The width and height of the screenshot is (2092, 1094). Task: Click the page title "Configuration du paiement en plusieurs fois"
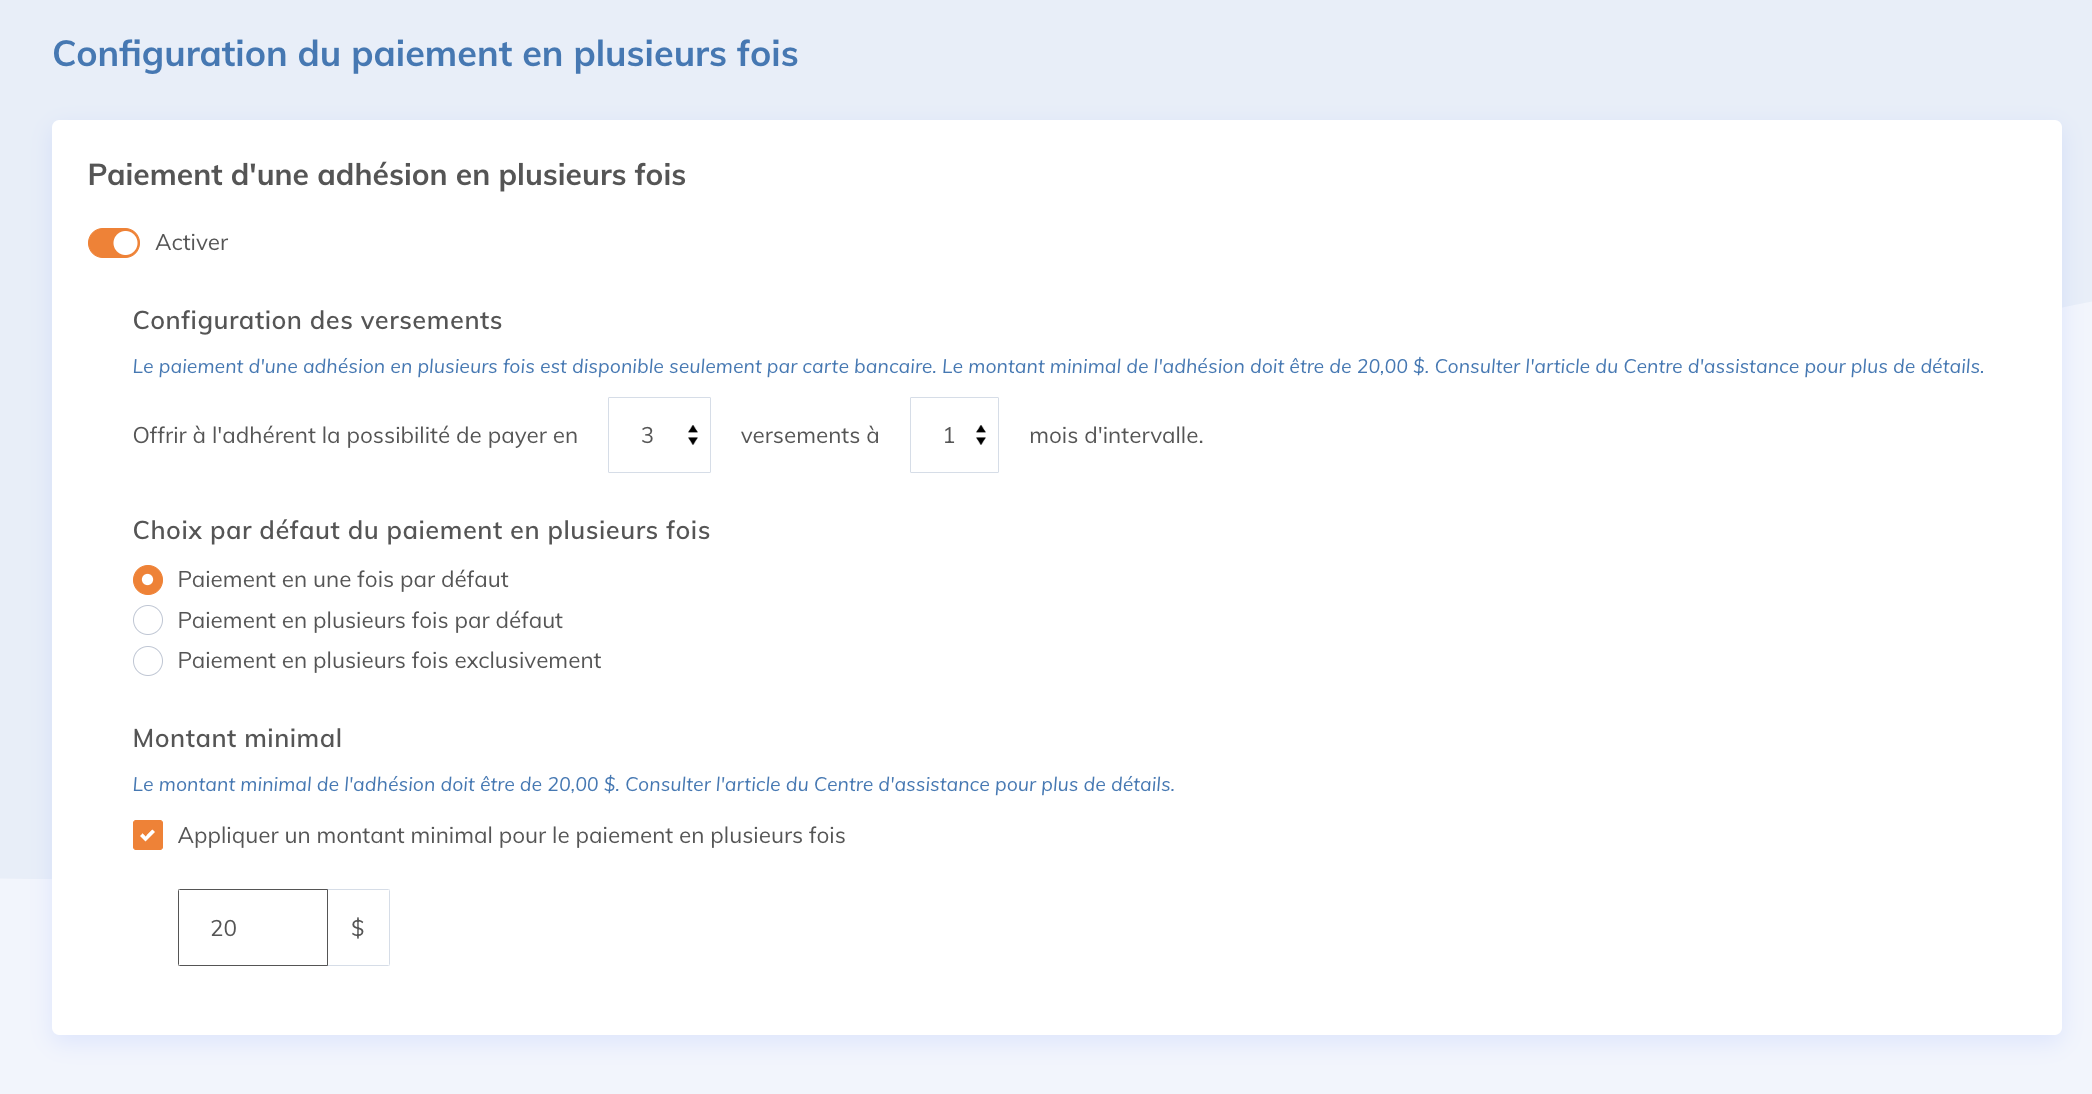pos(425,54)
